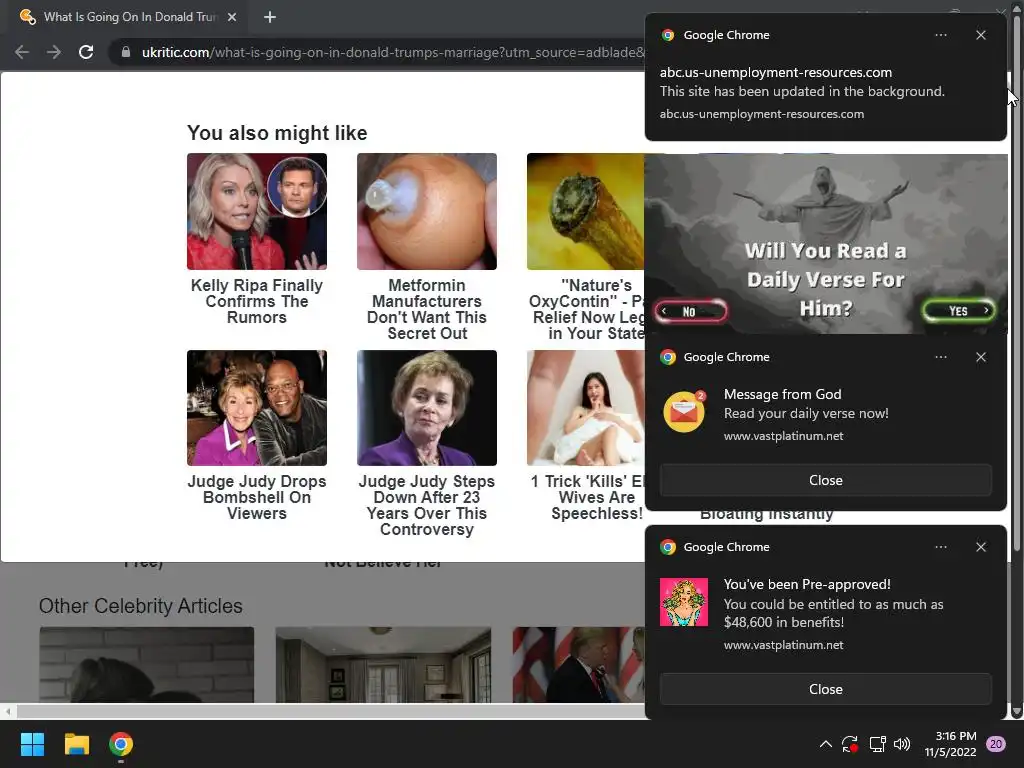The height and width of the screenshot is (768, 1024).
Task: Click the Metformin article thumbnail
Action: click(426, 212)
